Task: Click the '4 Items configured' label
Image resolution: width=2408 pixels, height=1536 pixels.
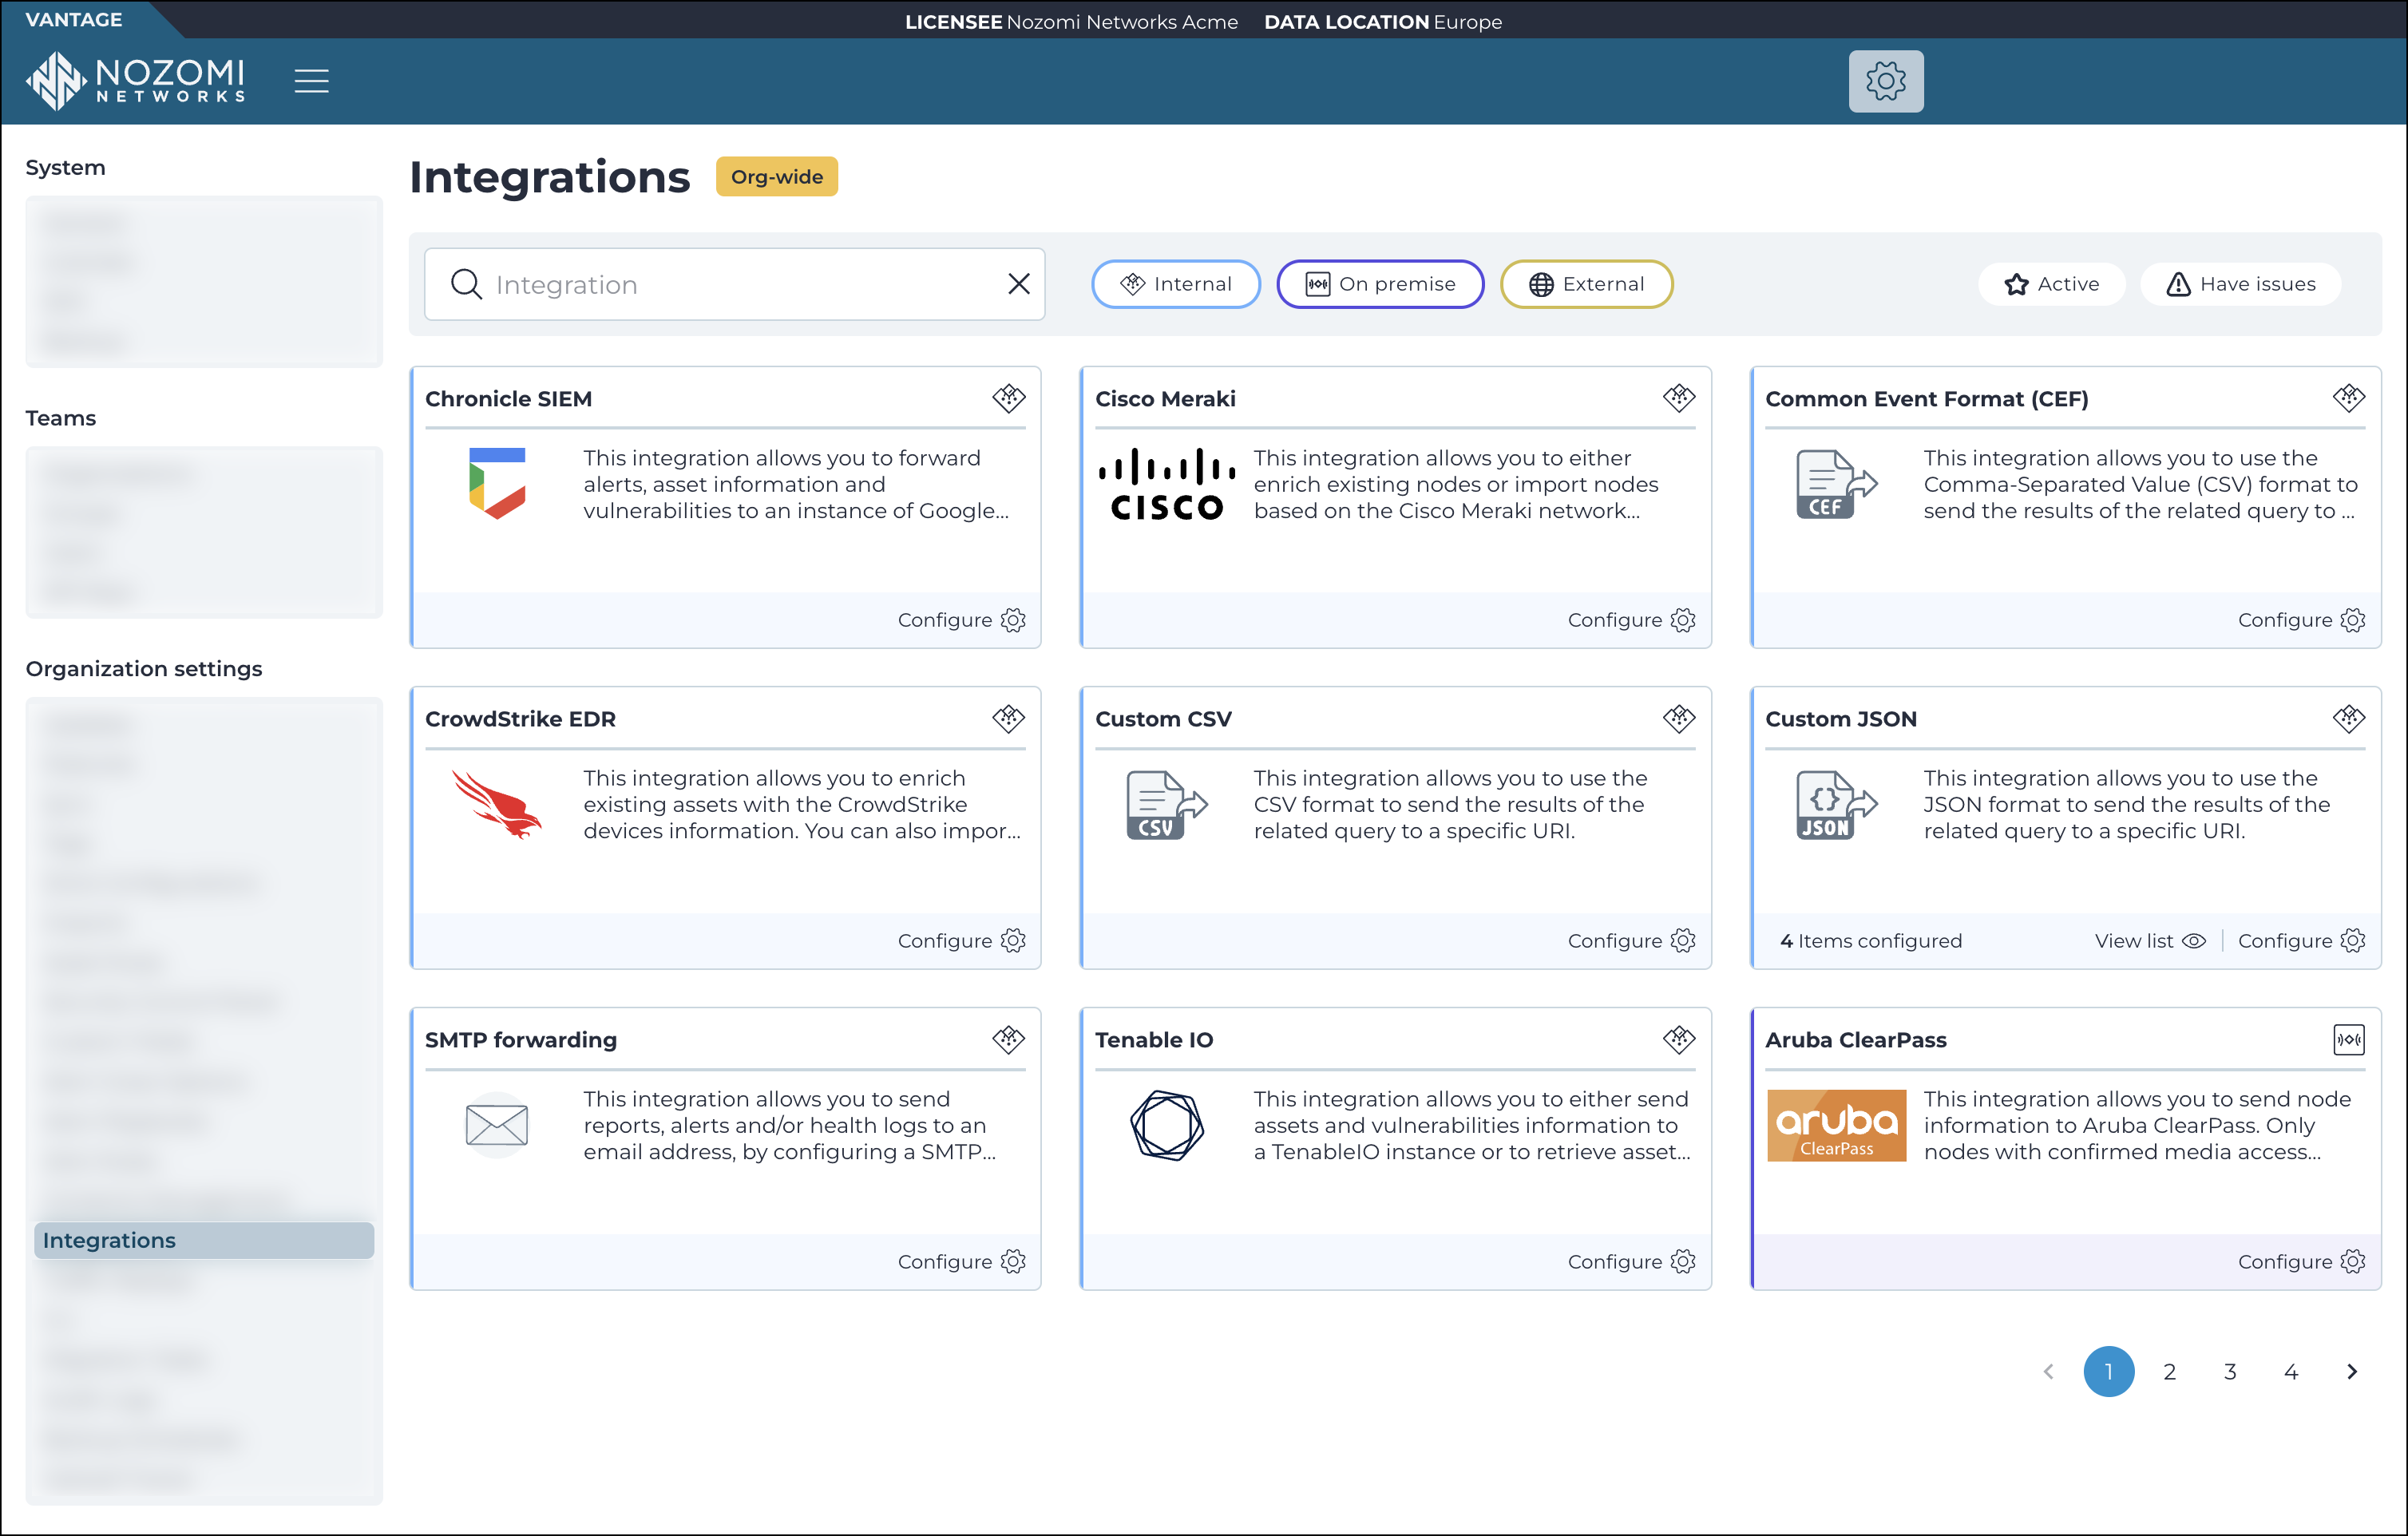Action: point(1870,941)
